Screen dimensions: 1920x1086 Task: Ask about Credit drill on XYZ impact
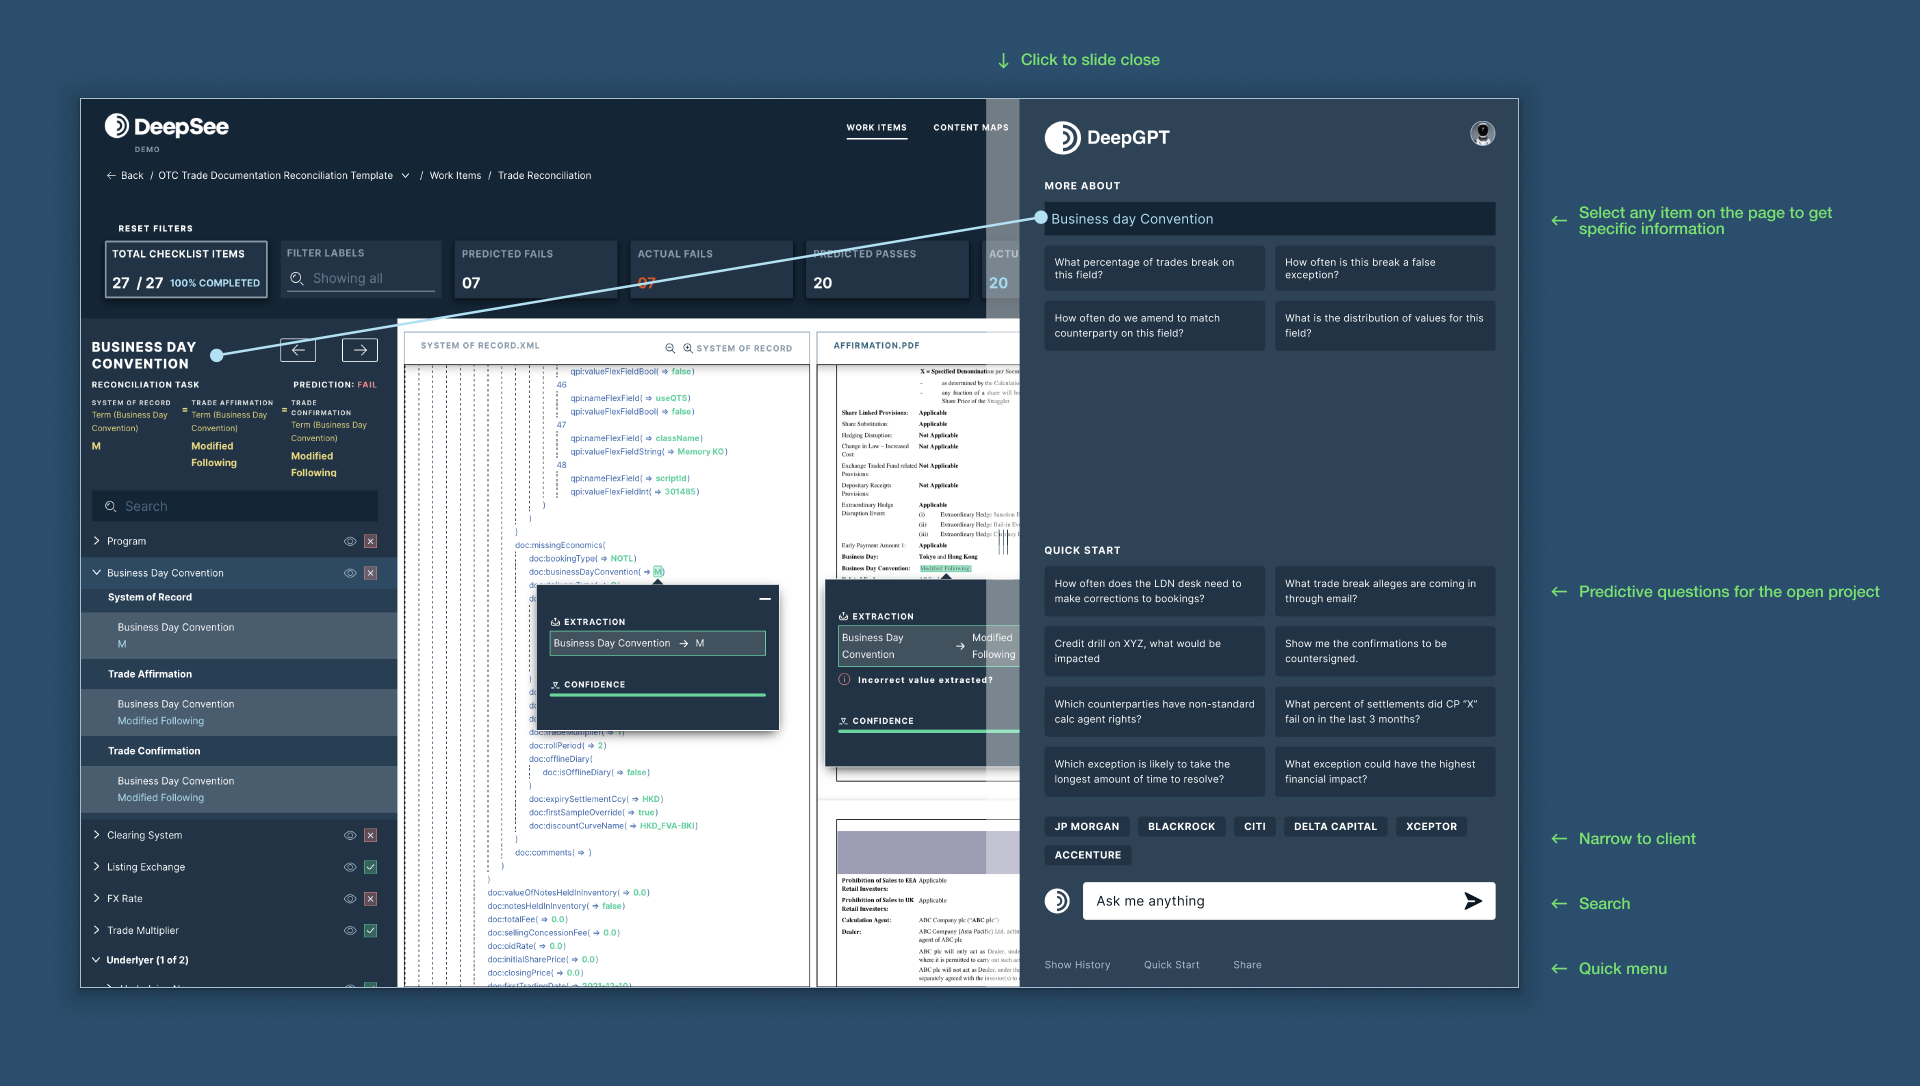pos(1154,651)
